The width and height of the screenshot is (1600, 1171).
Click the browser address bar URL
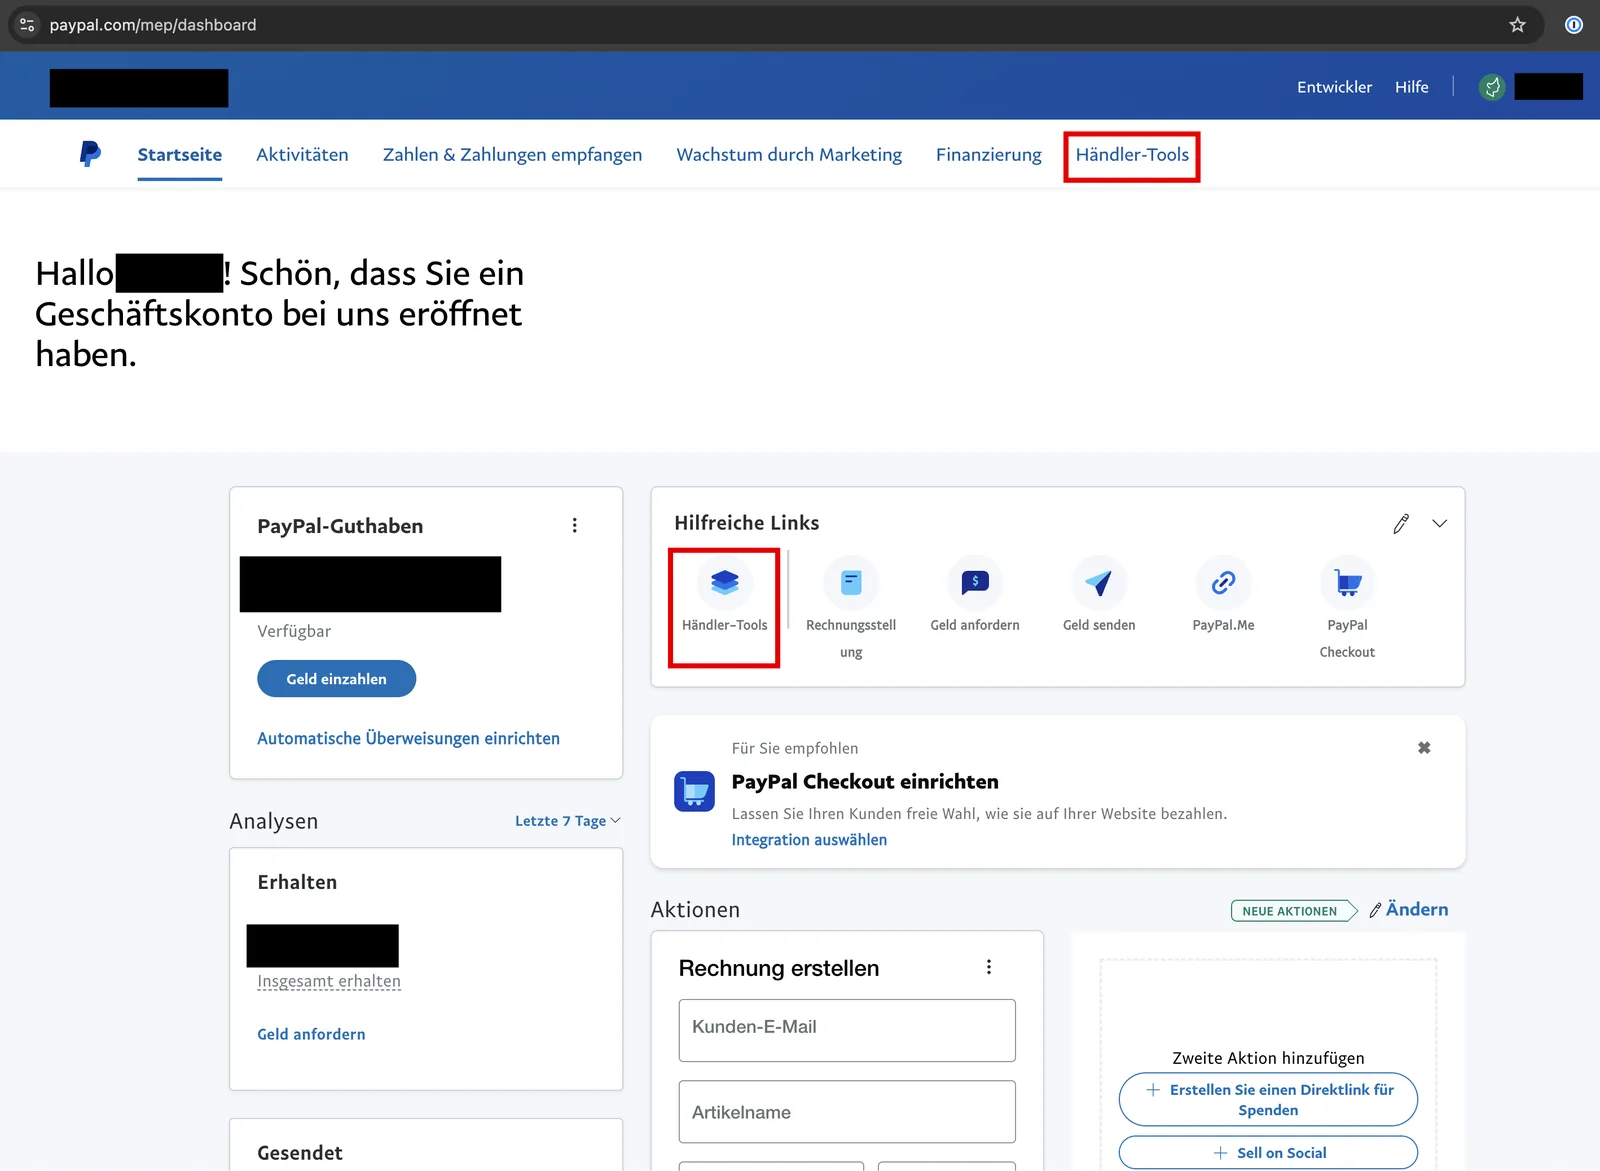click(153, 25)
